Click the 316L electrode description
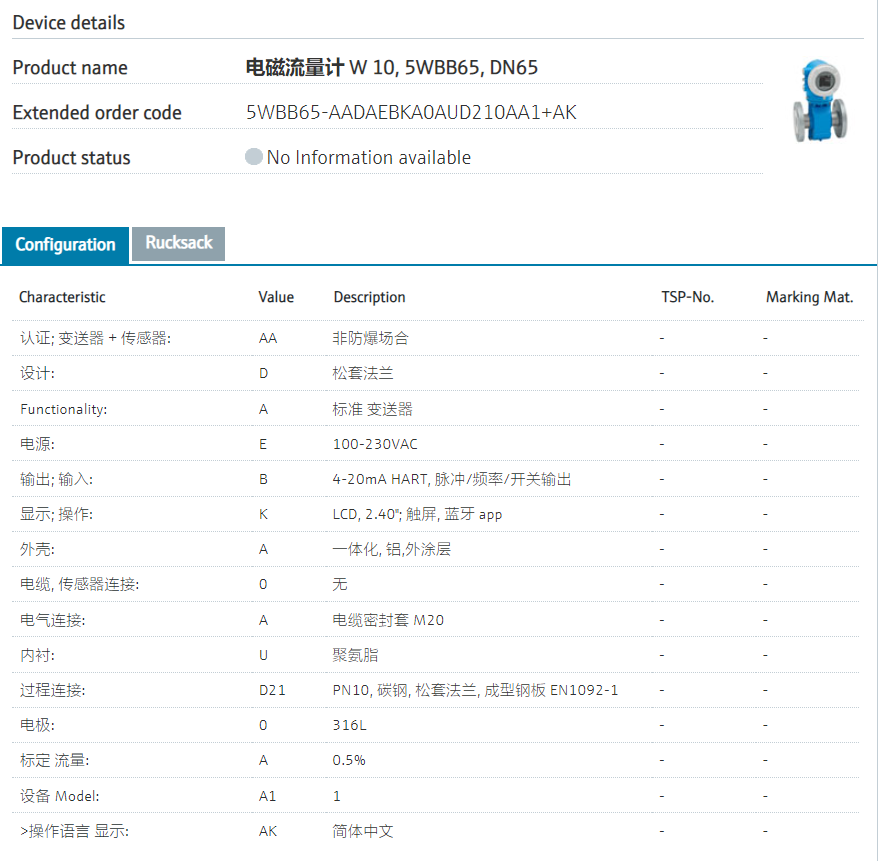Screen dimensions: 879x861 [x=348, y=725]
